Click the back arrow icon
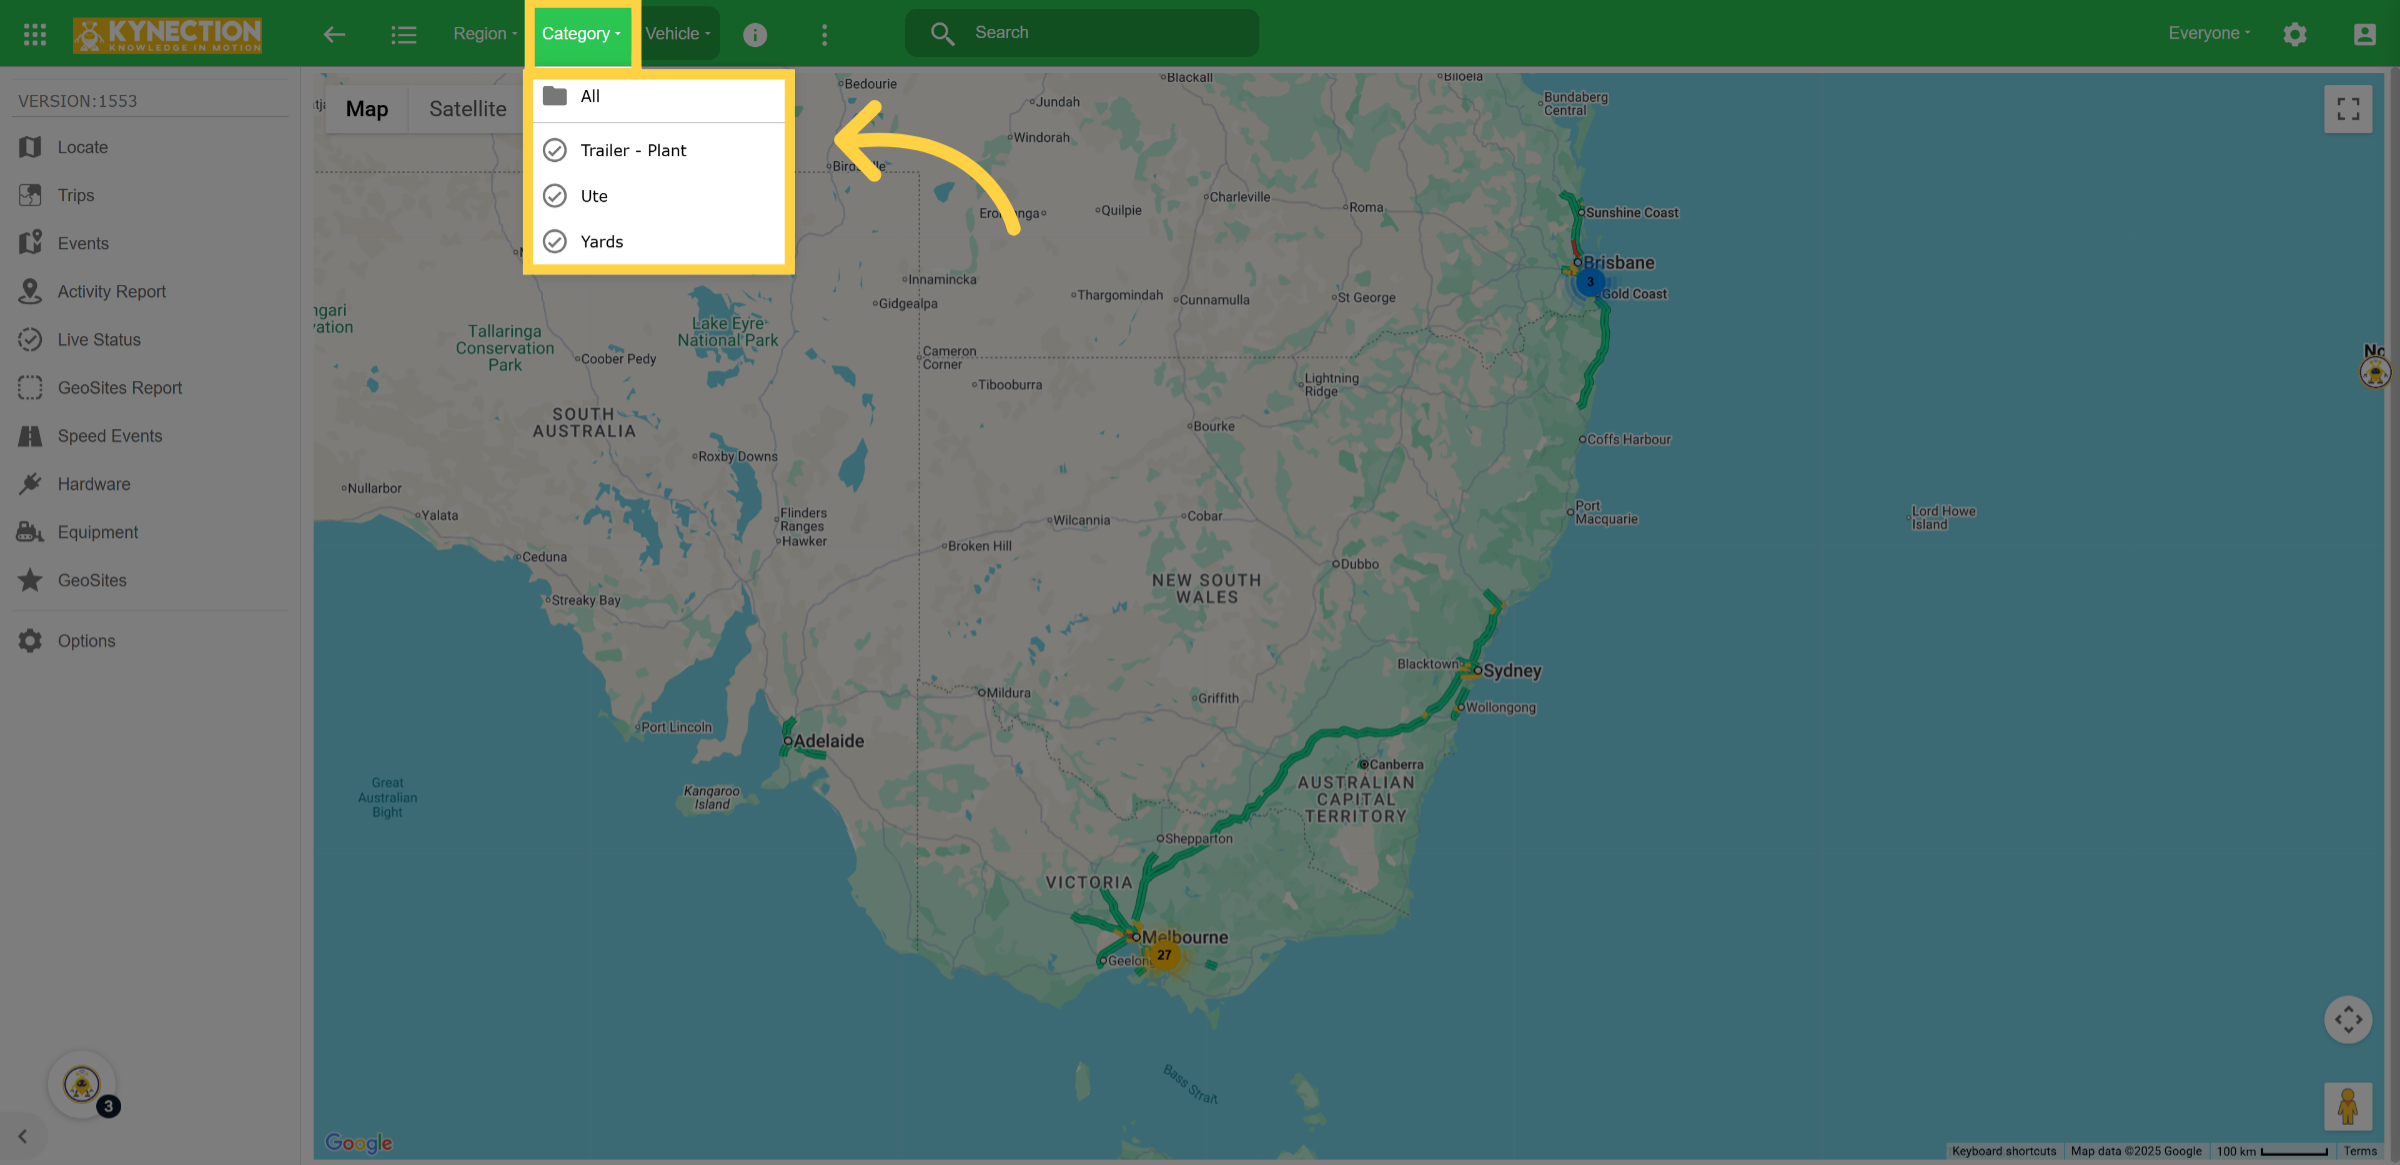Image resolution: width=2400 pixels, height=1165 pixels. tap(334, 34)
